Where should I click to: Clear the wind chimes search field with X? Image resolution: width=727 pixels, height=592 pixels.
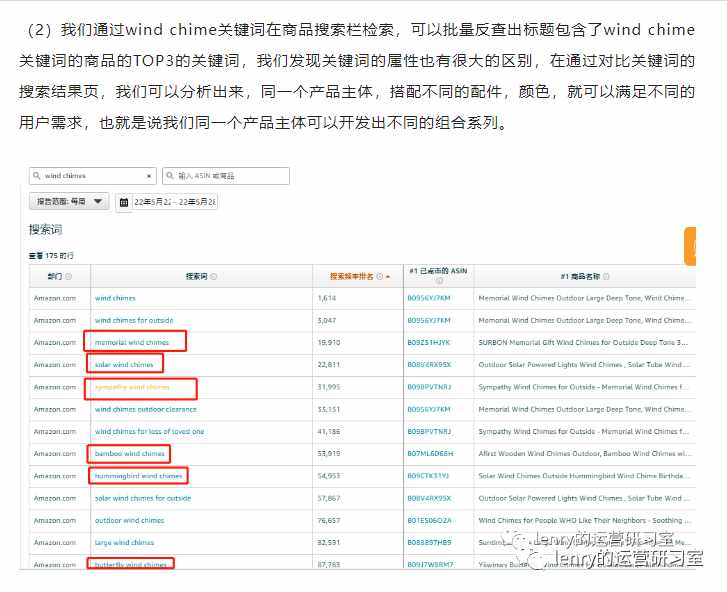click(x=148, y=176)
